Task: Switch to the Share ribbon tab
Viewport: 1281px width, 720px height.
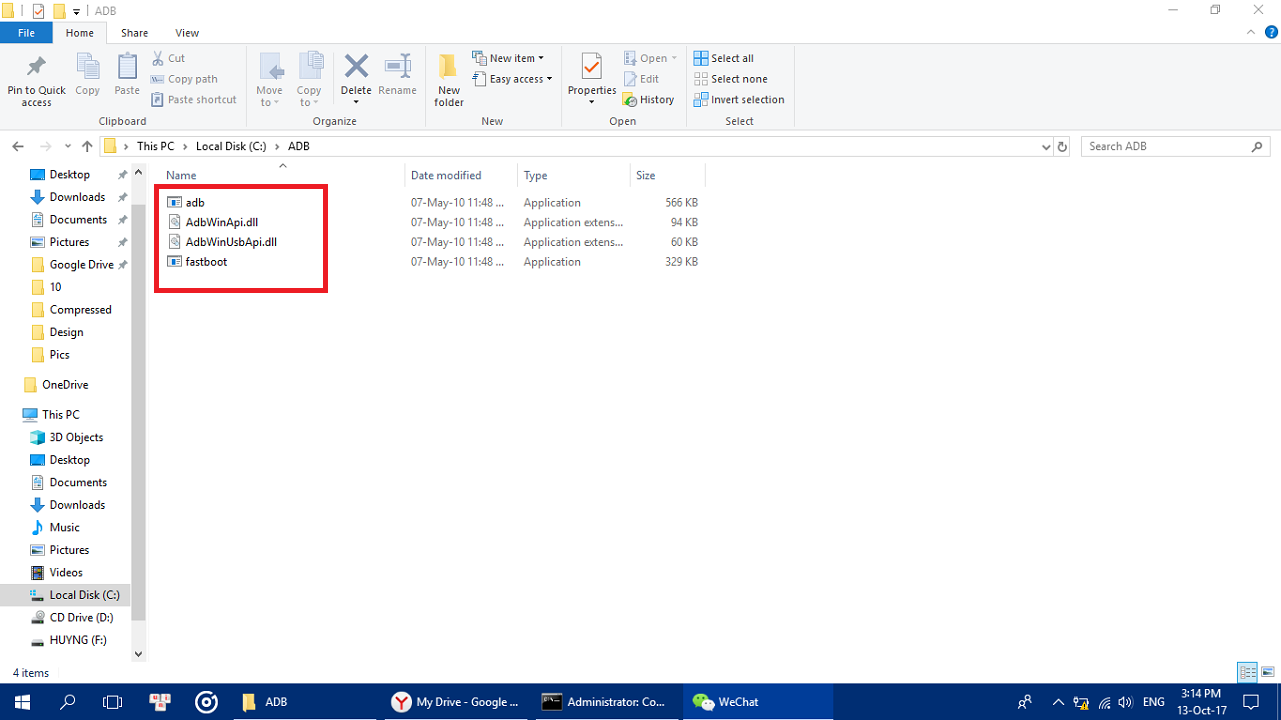Action: [x=134, y=33]
